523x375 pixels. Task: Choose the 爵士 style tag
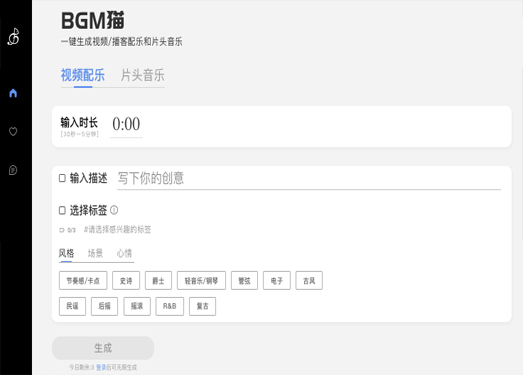(x=158, y=281)
